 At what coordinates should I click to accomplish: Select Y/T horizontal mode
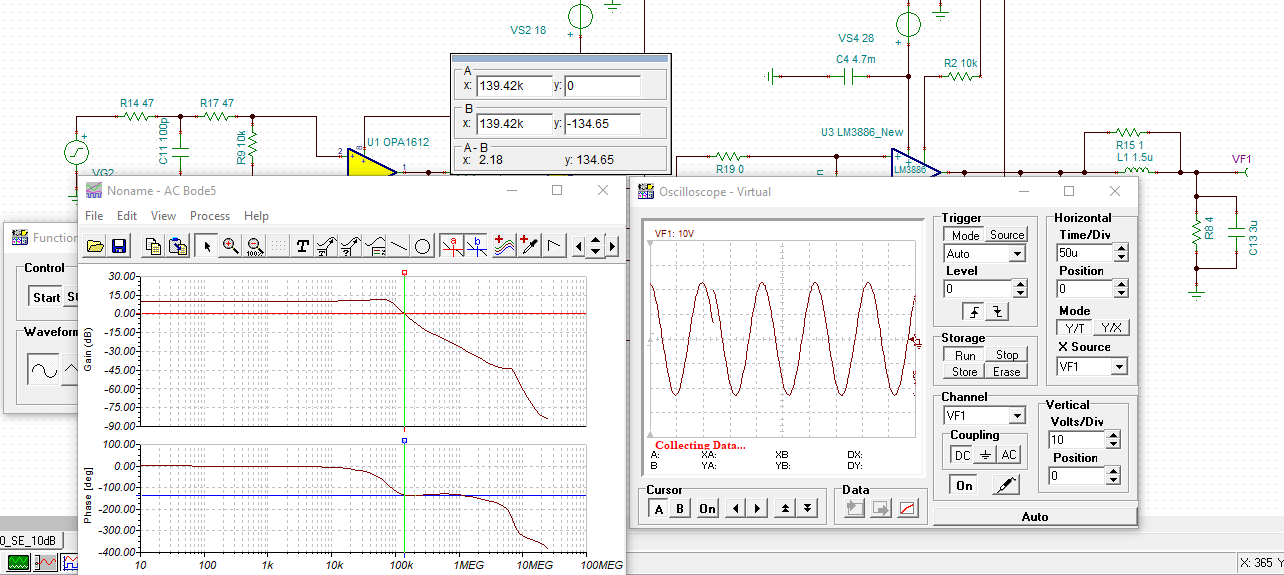click(1075, 327)
